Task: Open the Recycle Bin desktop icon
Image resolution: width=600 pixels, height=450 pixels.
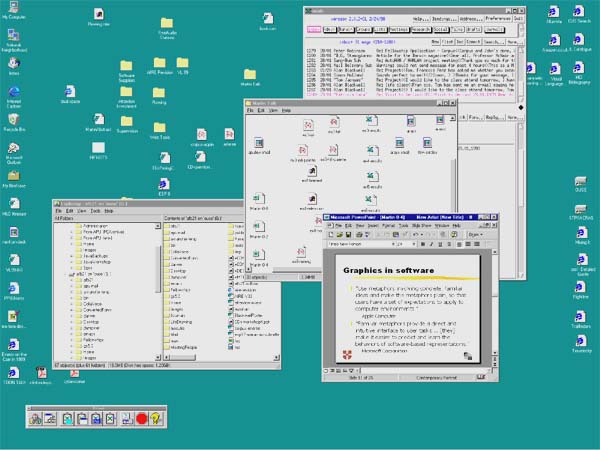Action: click(14, 119)
